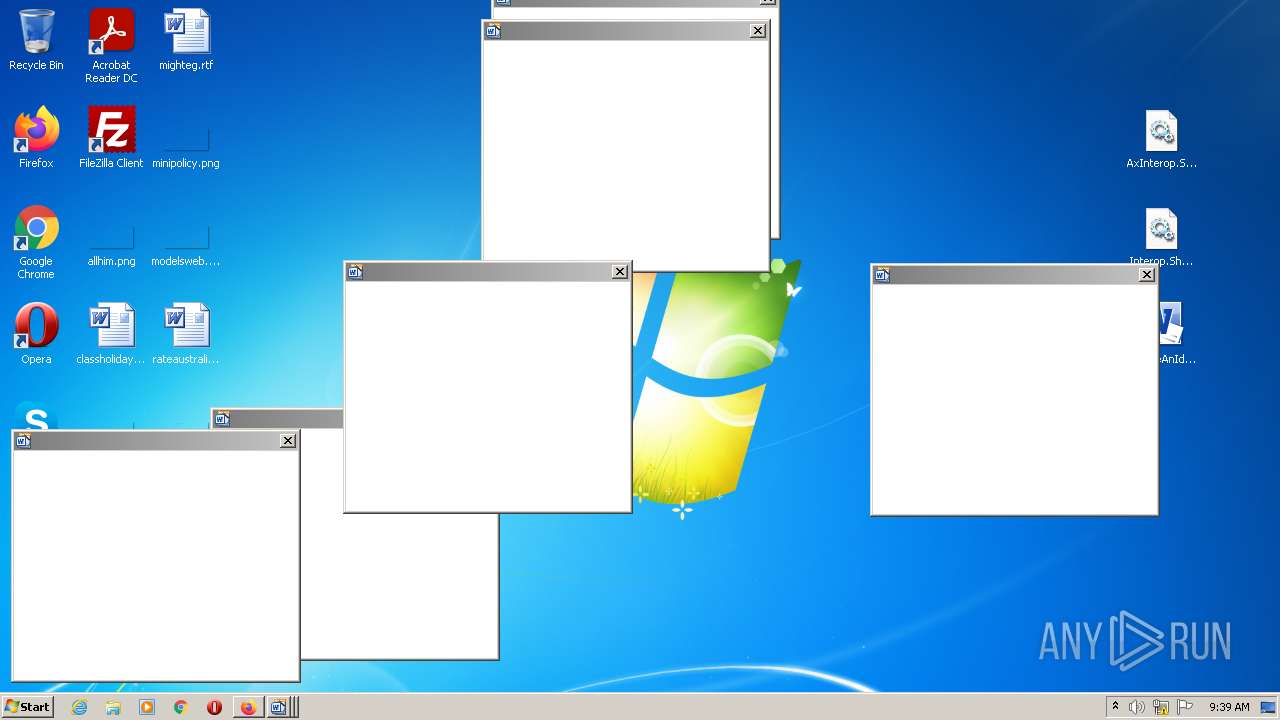Open the Start menu
The image size is (1280, 720).
coord(27,707)
